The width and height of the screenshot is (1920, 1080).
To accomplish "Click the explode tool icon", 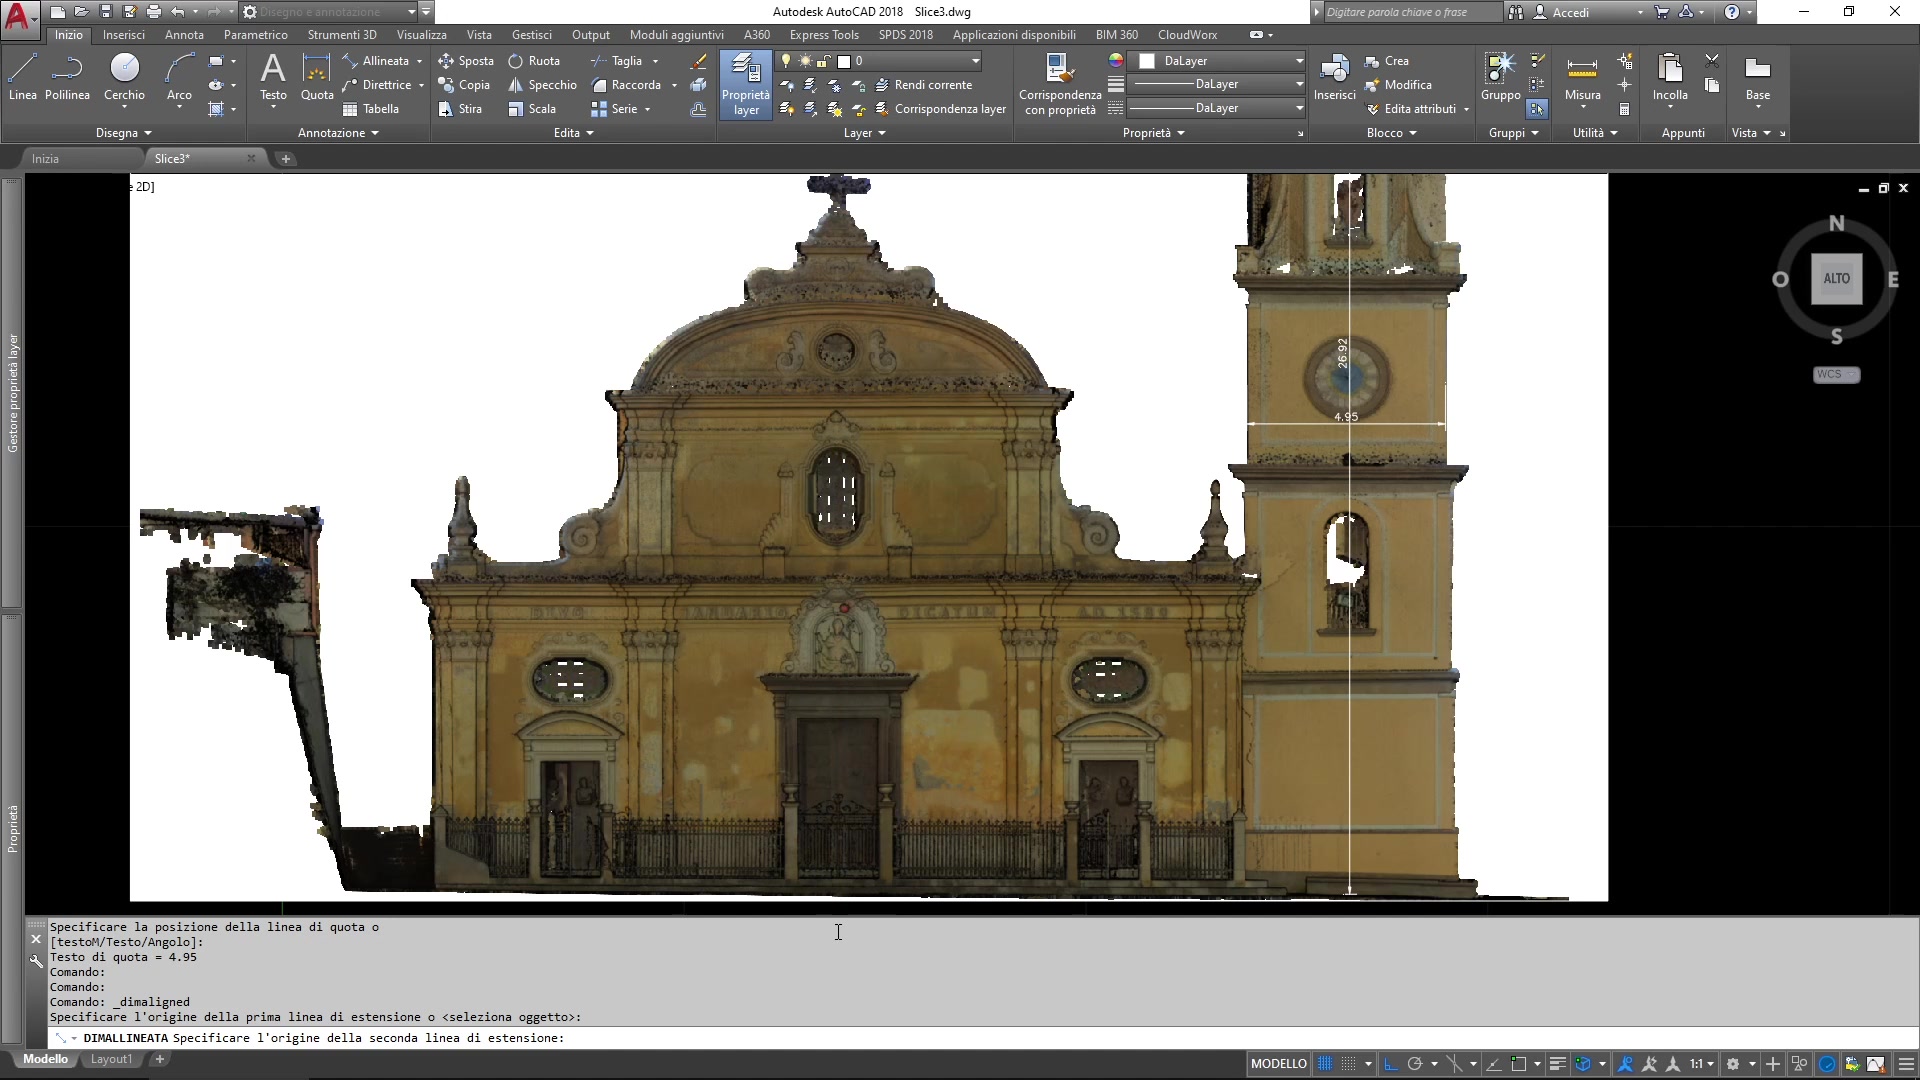I will (x=699, y=85).
